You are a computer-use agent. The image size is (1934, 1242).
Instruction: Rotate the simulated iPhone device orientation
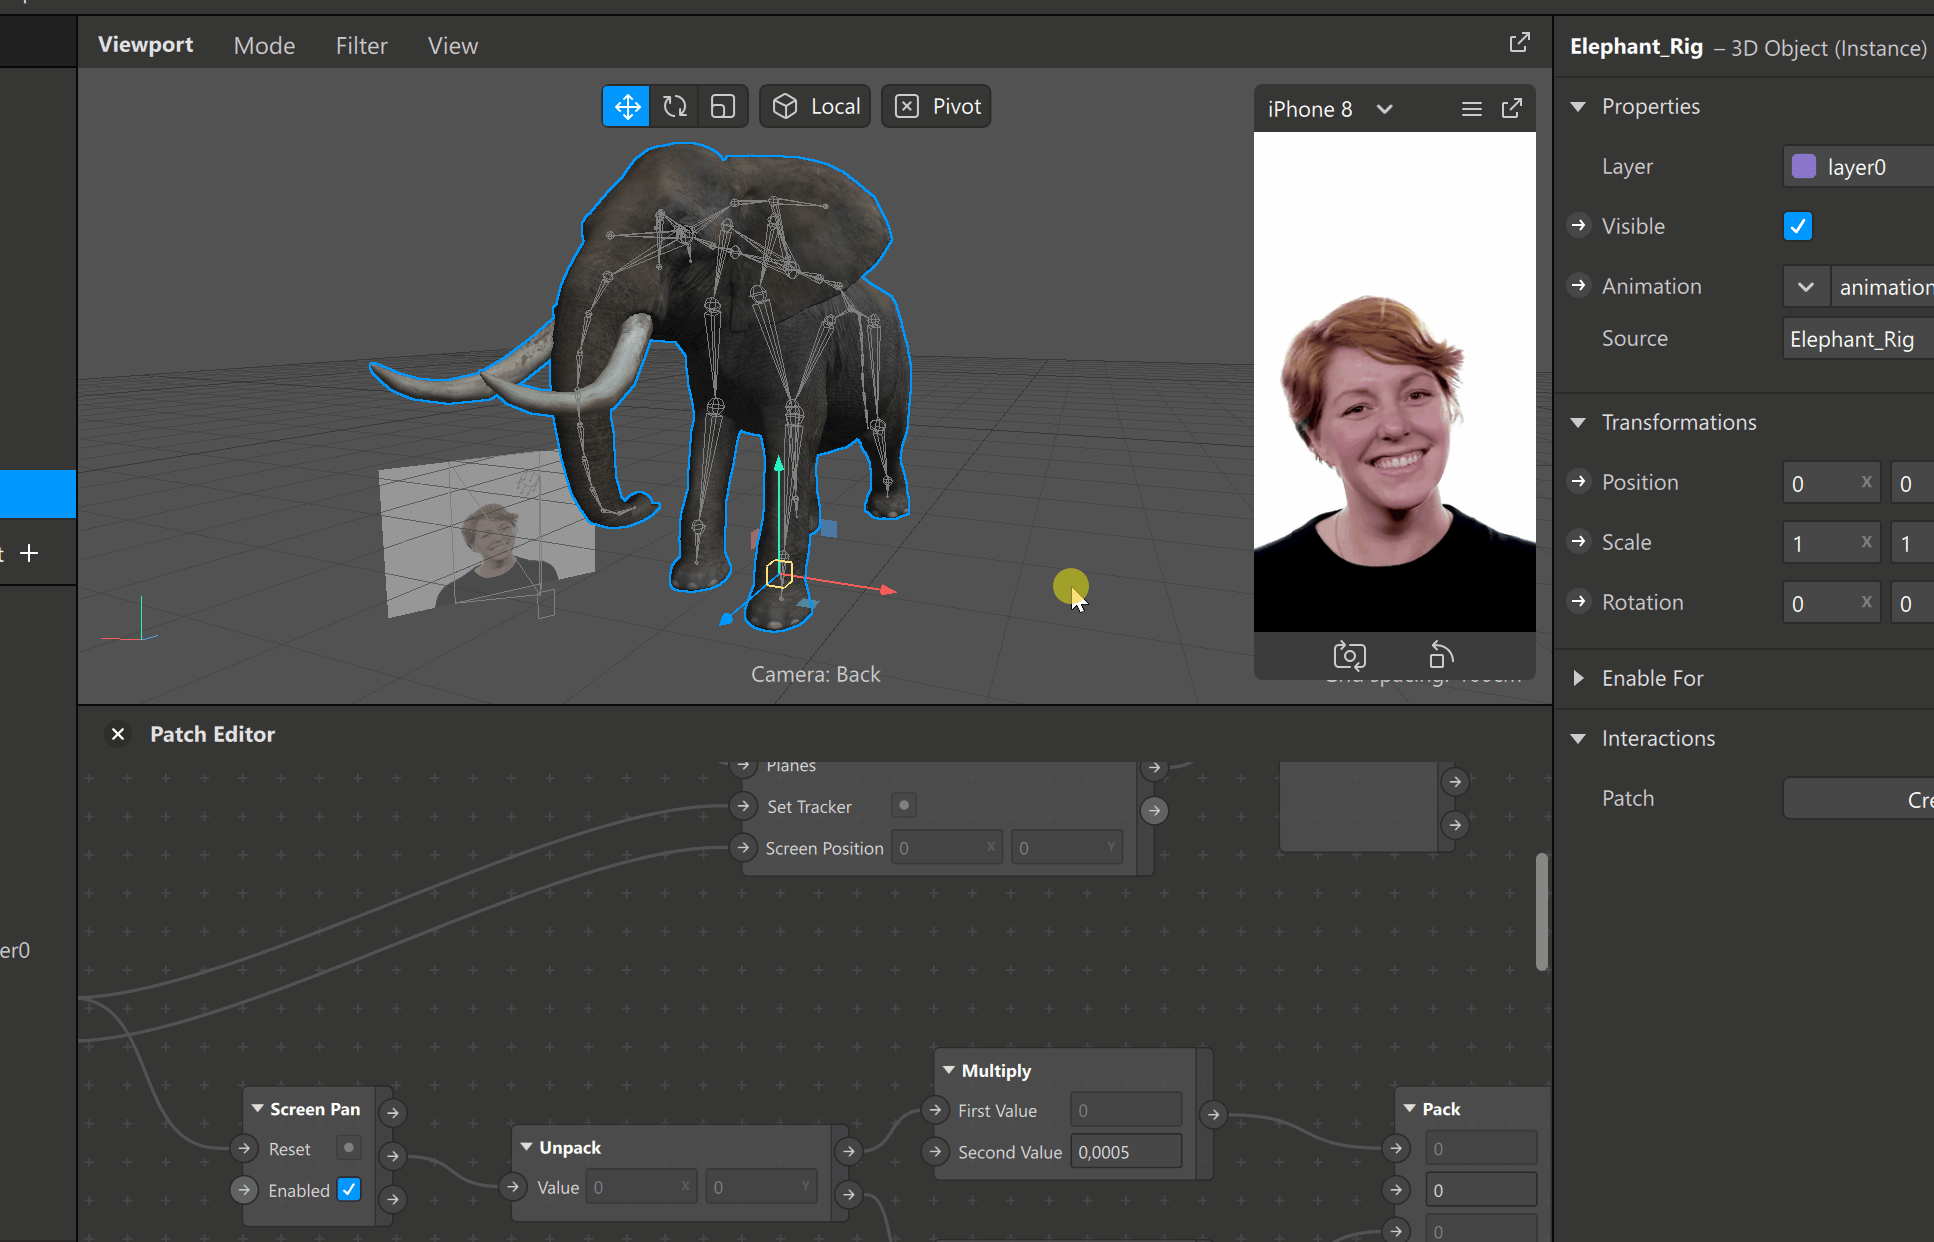pyautogui.click(x=1440, y=656)
